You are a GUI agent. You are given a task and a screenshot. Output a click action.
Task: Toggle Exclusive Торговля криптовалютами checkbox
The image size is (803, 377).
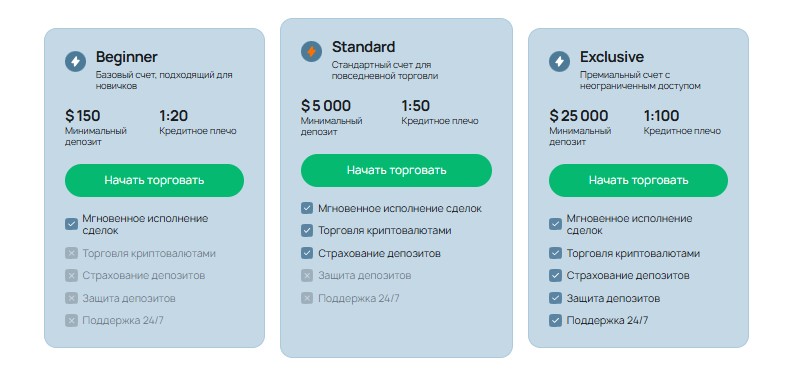click(x=555, y=254)
